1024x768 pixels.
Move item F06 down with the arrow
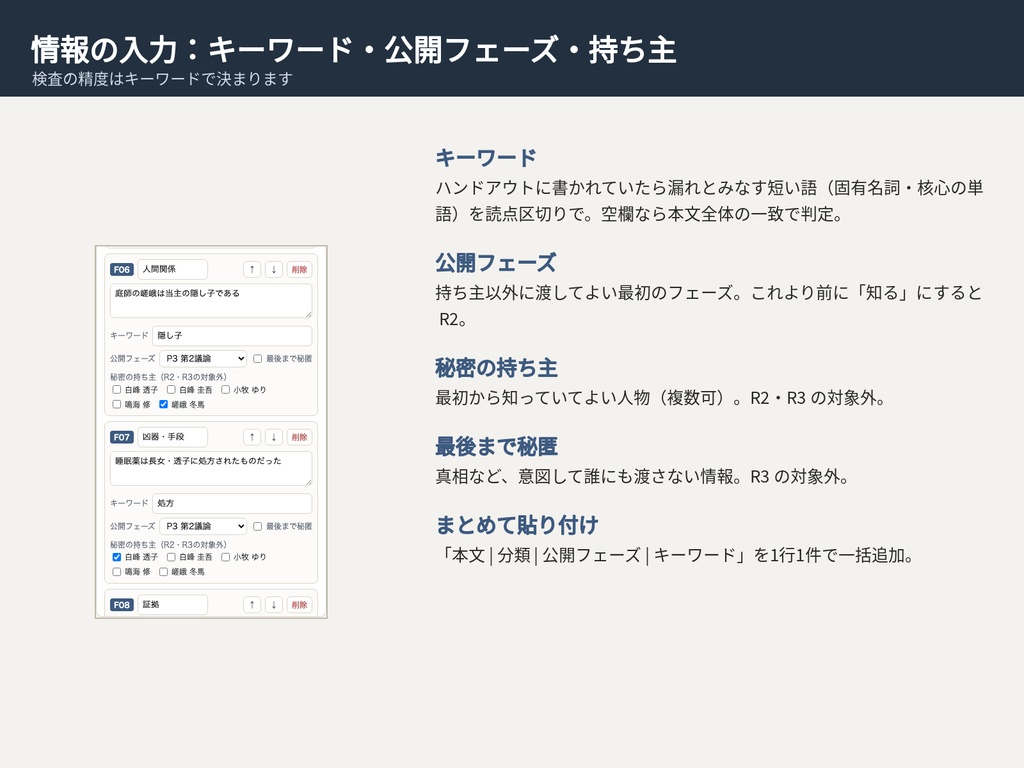(x=274, y=269)
